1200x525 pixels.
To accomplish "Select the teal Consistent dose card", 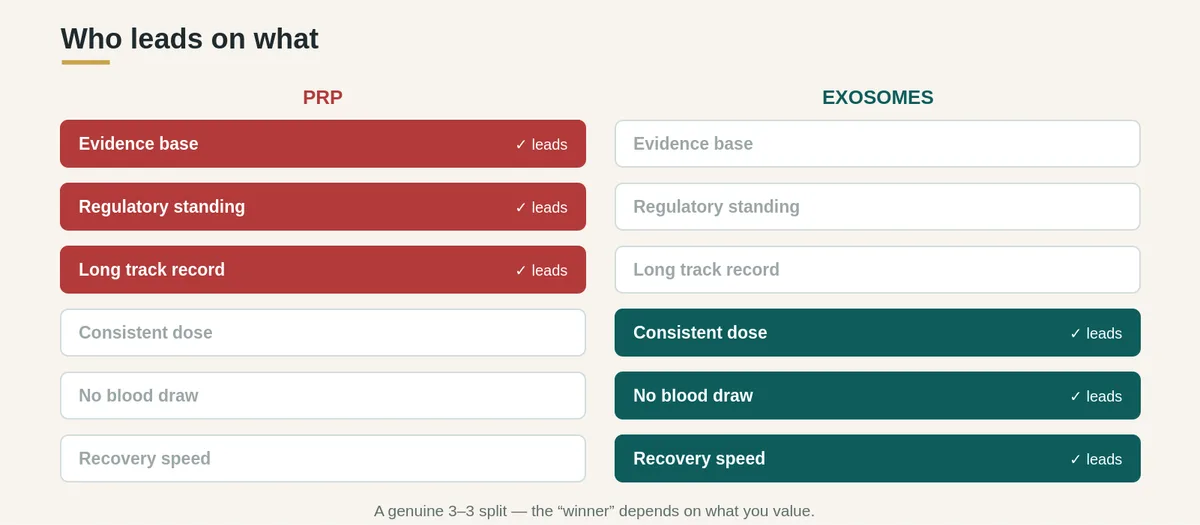I will coord(878,333).
